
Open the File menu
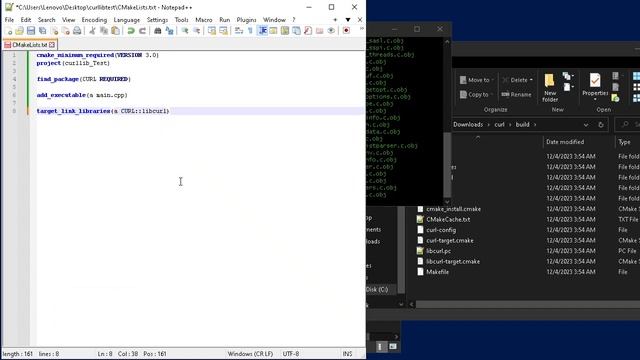click(x=9, y=20)
